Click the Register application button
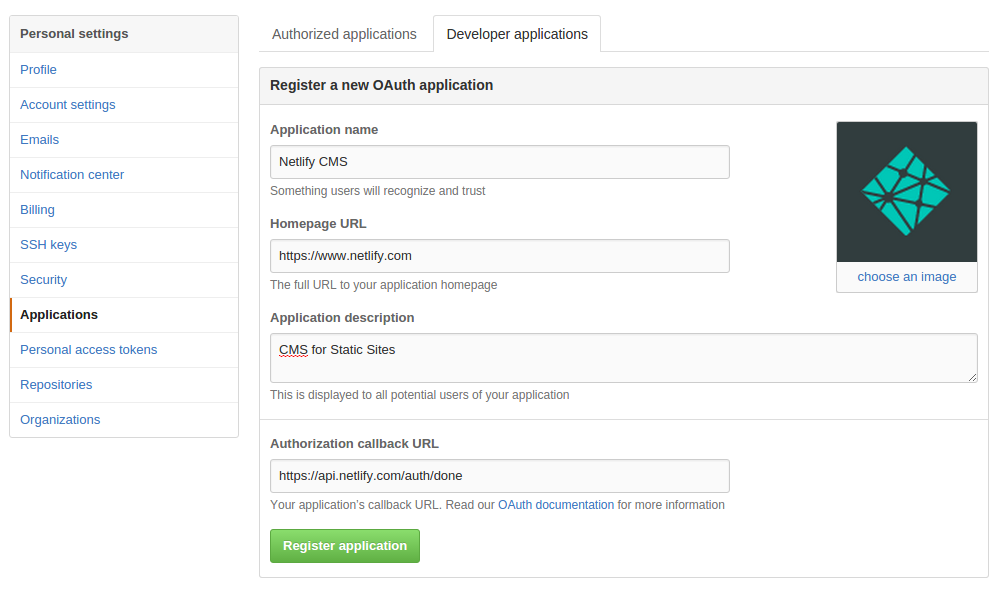Viewport: 1006px width, 593px height. coord(344,546)
